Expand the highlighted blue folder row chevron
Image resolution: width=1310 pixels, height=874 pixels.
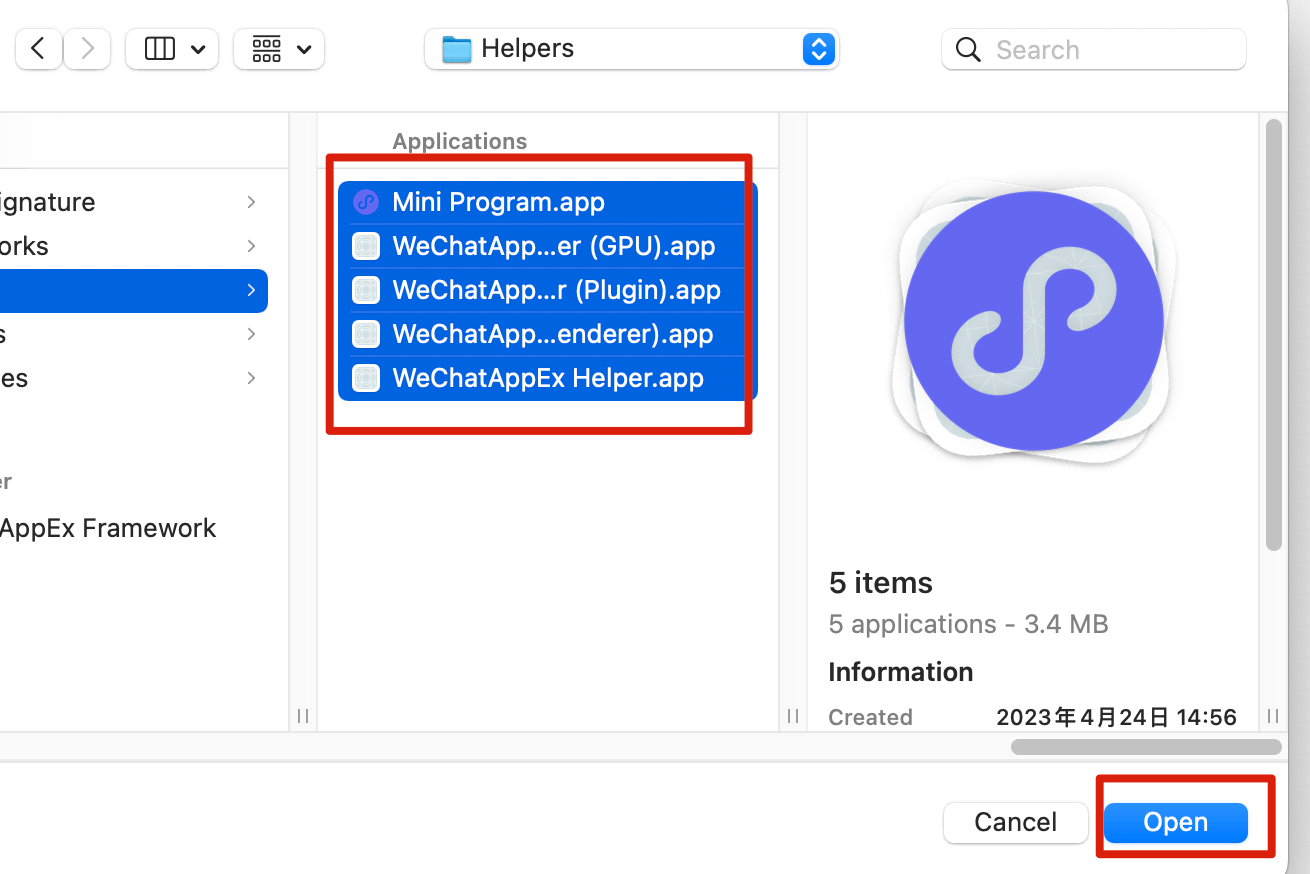click(x=251, y=290)
